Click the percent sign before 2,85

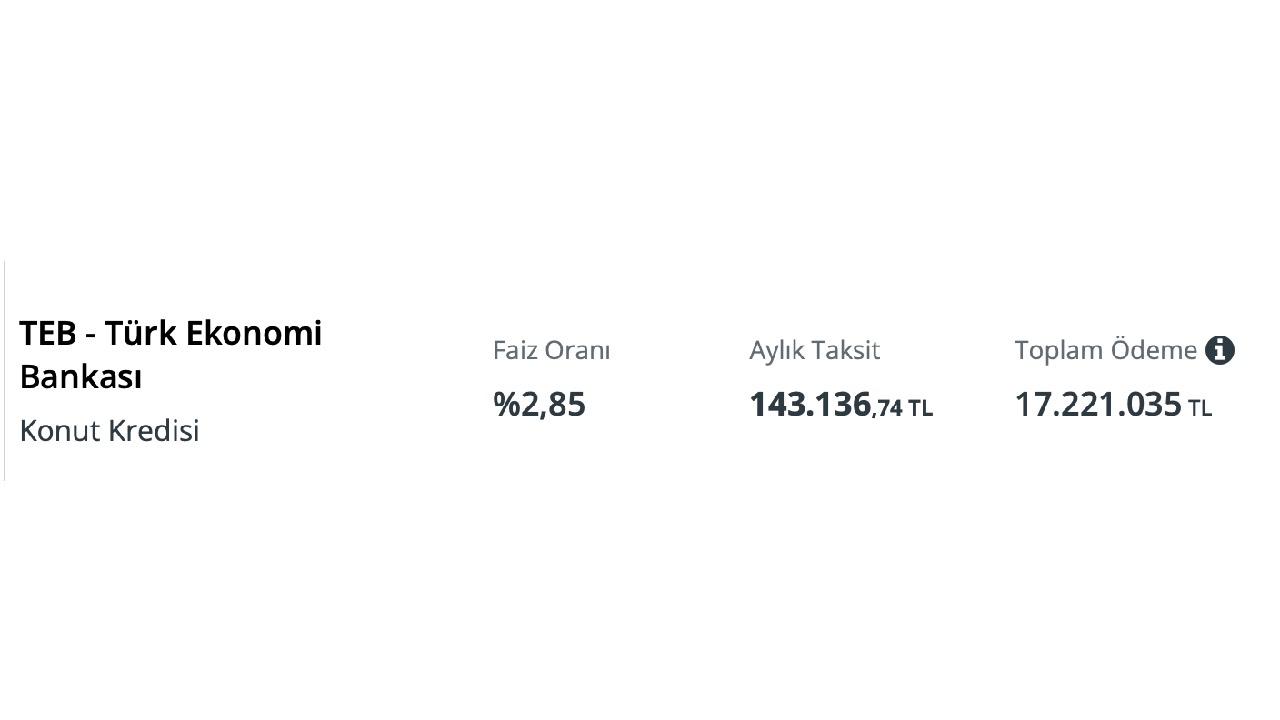pos(505,405)
